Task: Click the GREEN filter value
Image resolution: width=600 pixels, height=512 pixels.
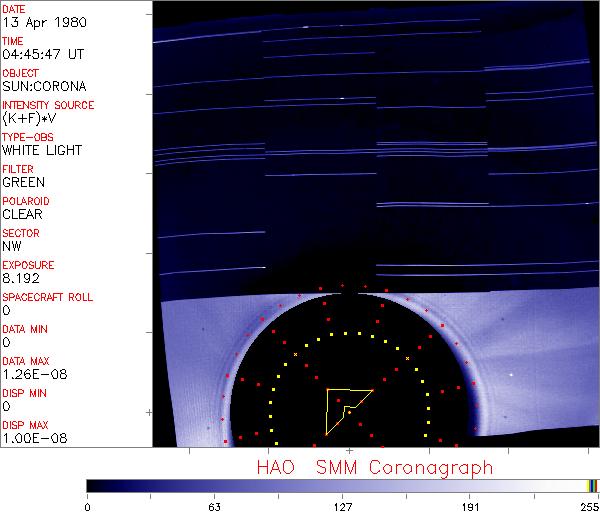Action: click(22, 183)
